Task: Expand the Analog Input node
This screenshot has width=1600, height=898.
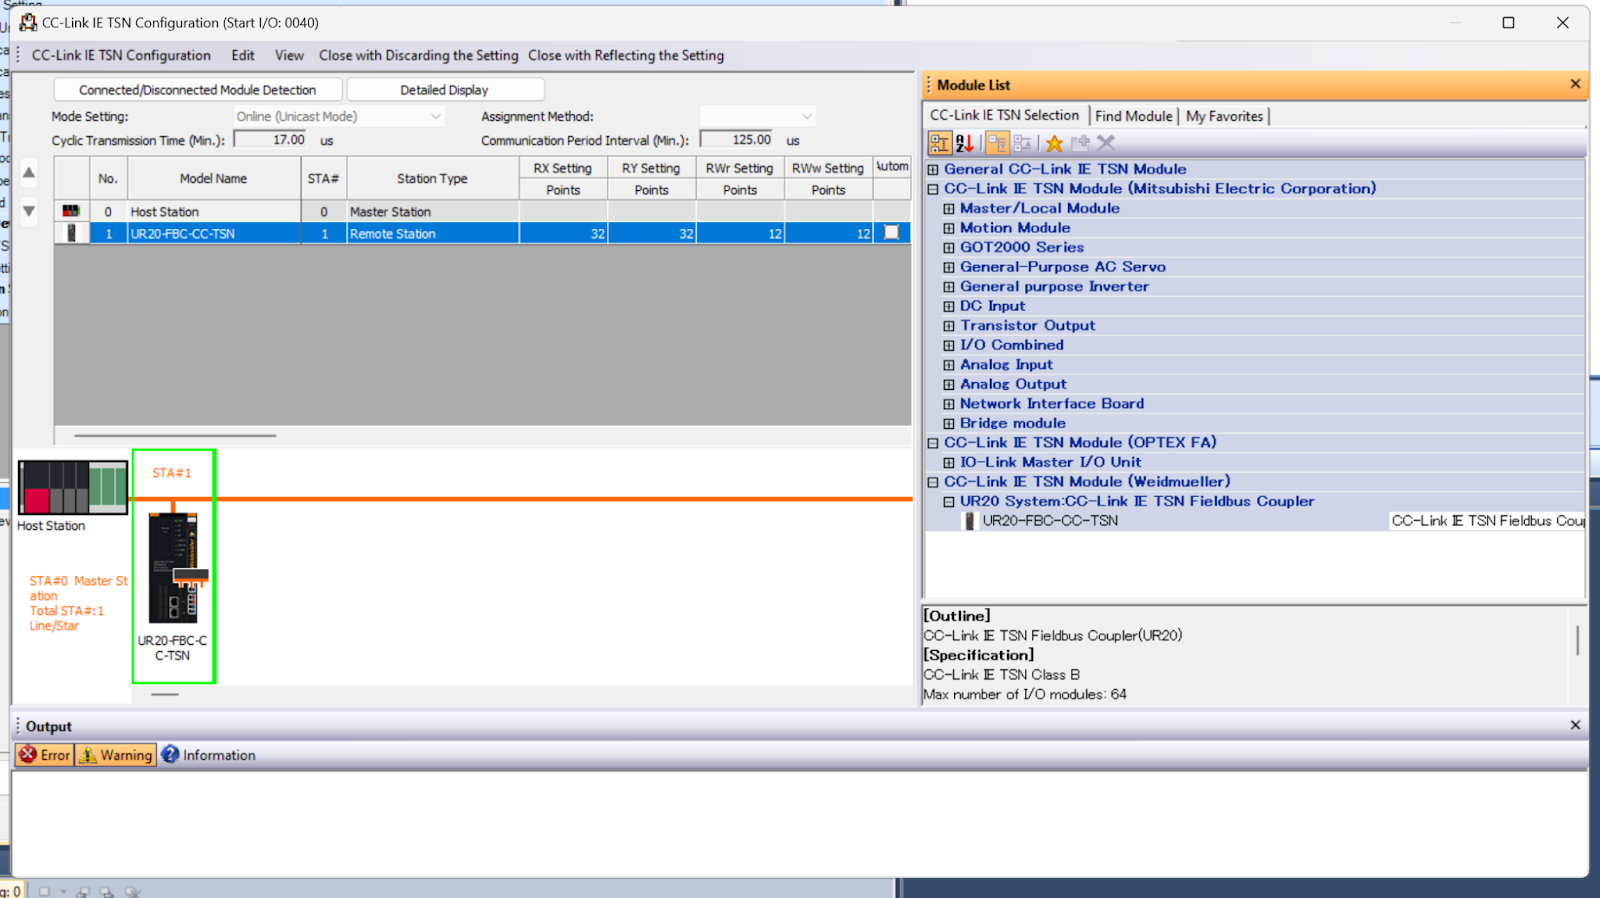Action: click(949, 365)
